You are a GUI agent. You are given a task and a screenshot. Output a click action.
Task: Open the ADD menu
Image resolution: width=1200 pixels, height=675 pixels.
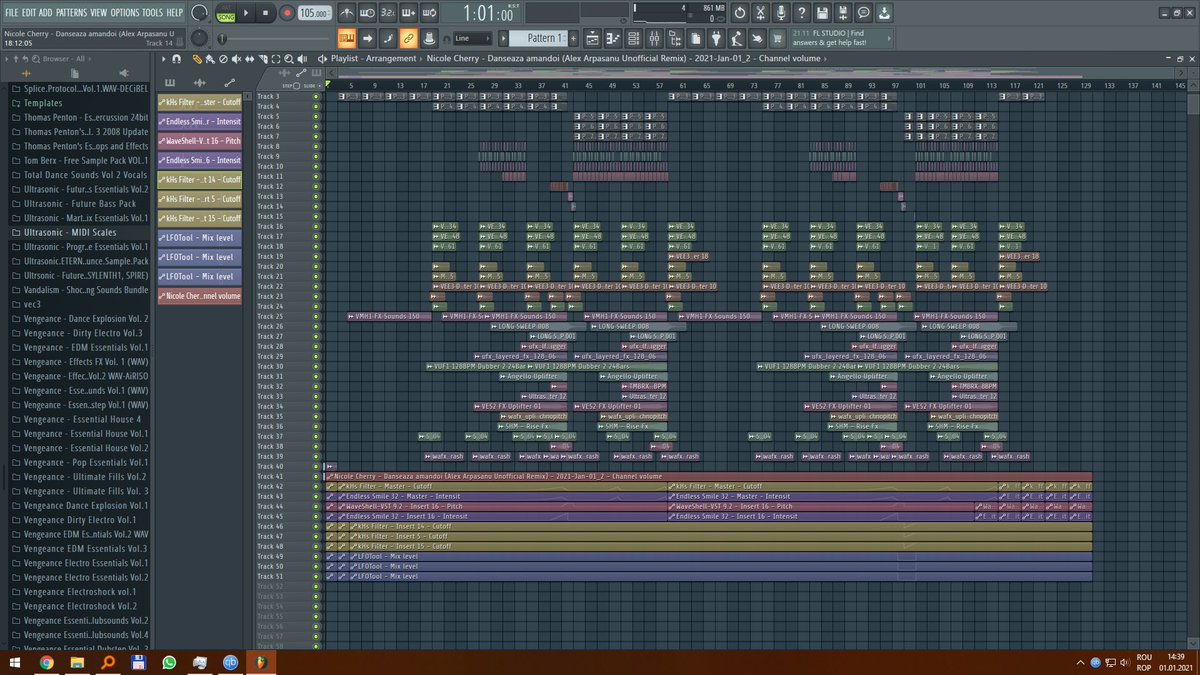48,12
